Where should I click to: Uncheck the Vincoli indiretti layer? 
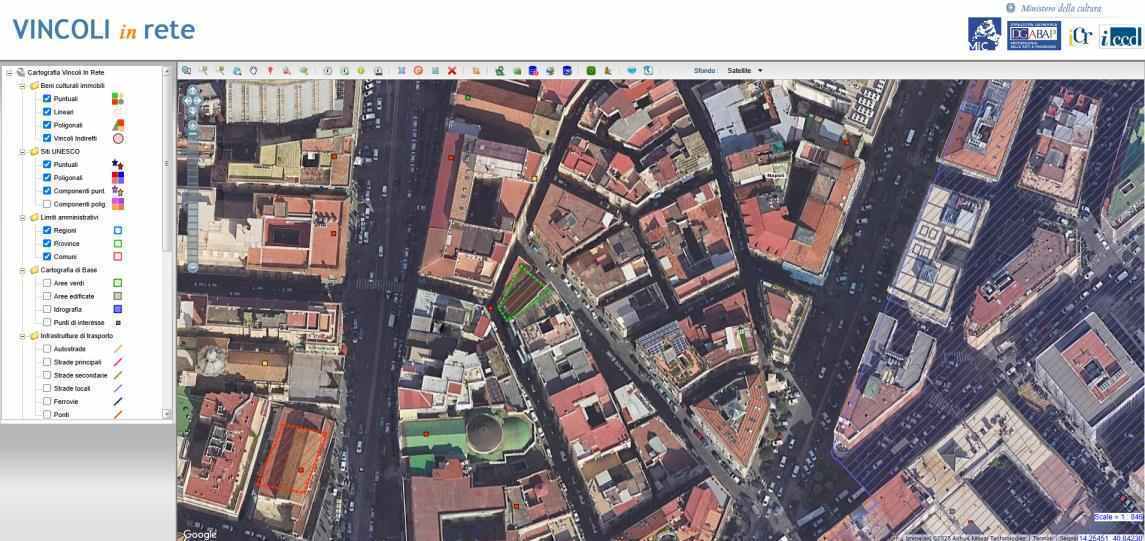click(x=47, y=138)
